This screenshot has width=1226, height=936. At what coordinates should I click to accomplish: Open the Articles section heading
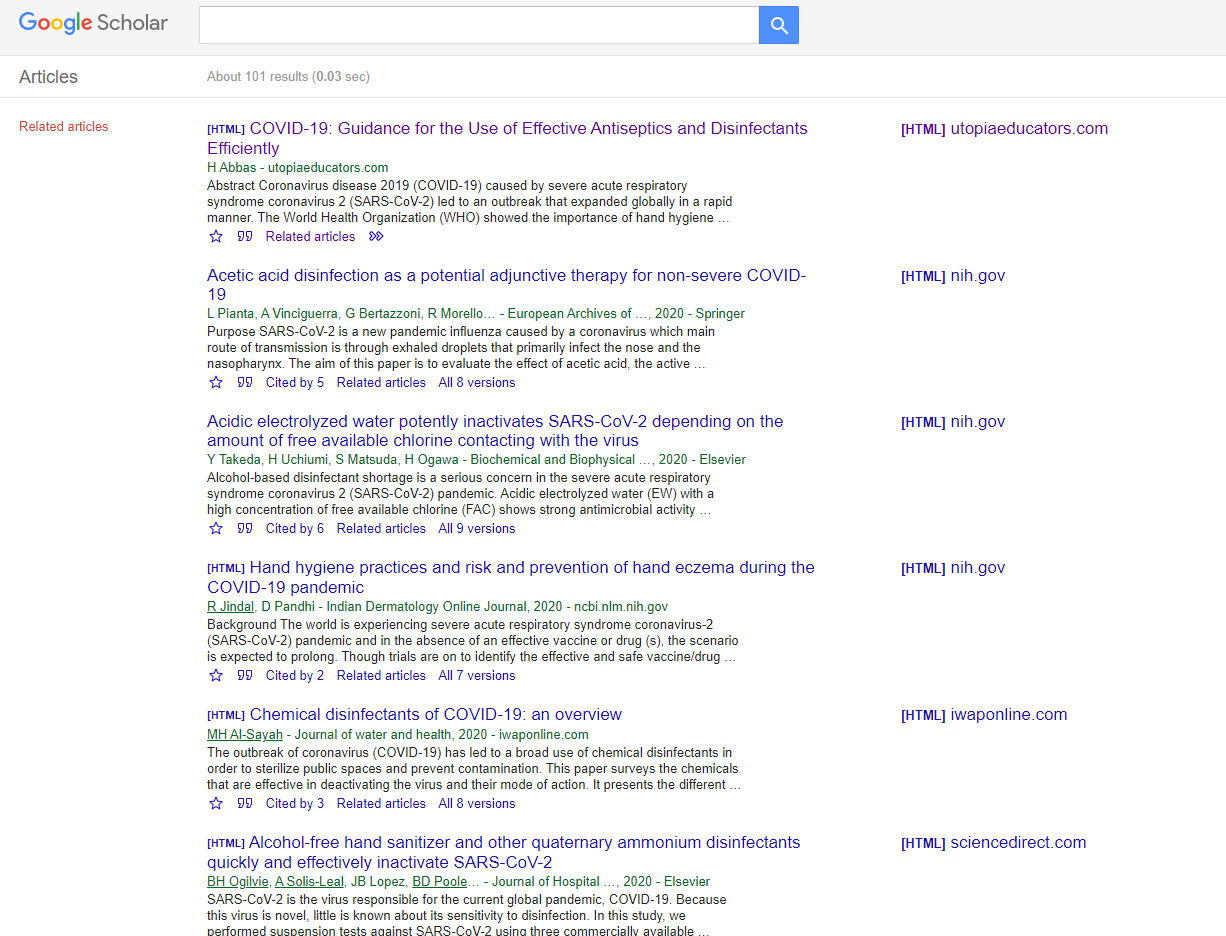[48, 77]
